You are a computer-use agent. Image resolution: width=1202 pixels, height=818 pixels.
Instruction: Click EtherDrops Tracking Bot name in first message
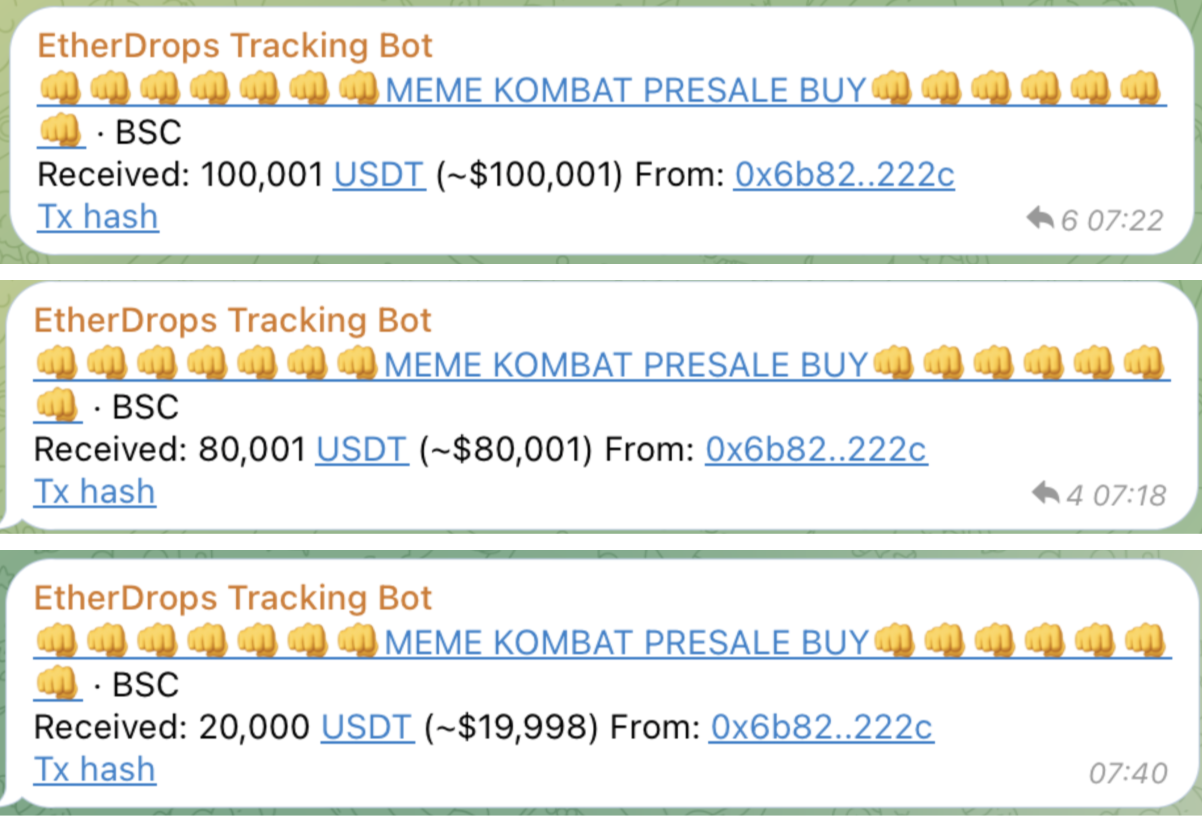tap(235, 46)
